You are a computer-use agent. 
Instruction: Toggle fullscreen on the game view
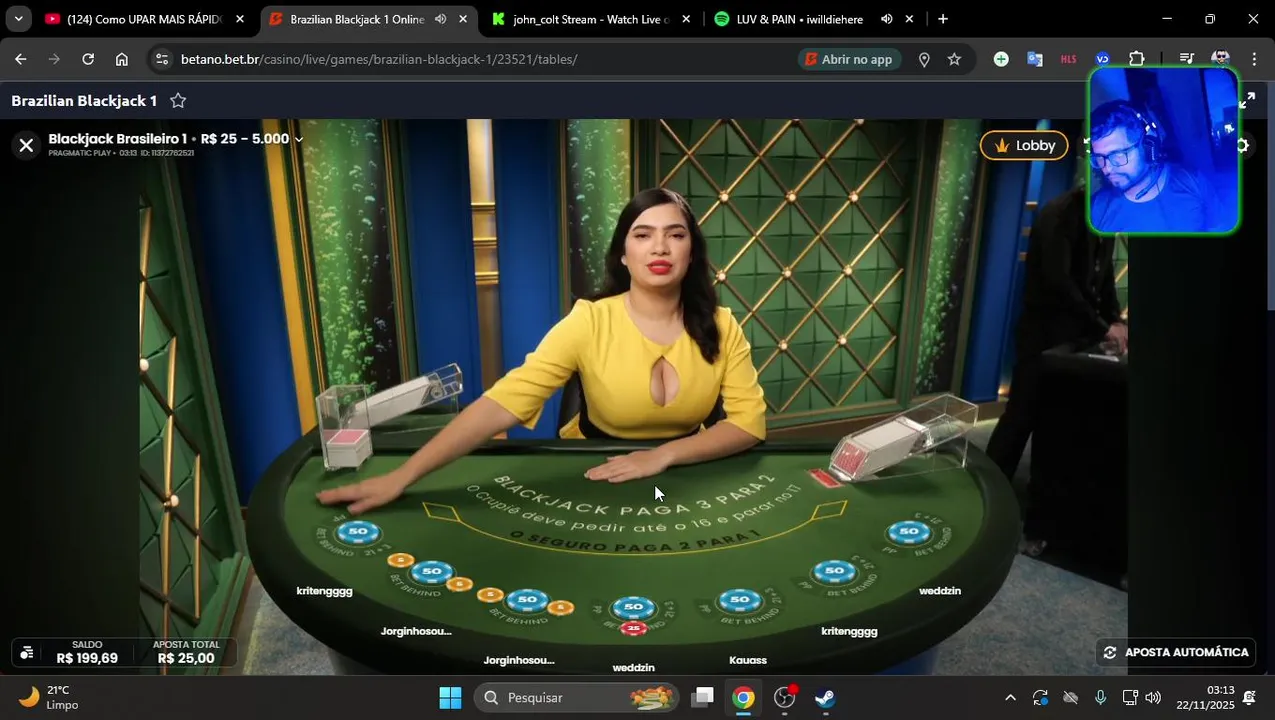[1247, 101]
